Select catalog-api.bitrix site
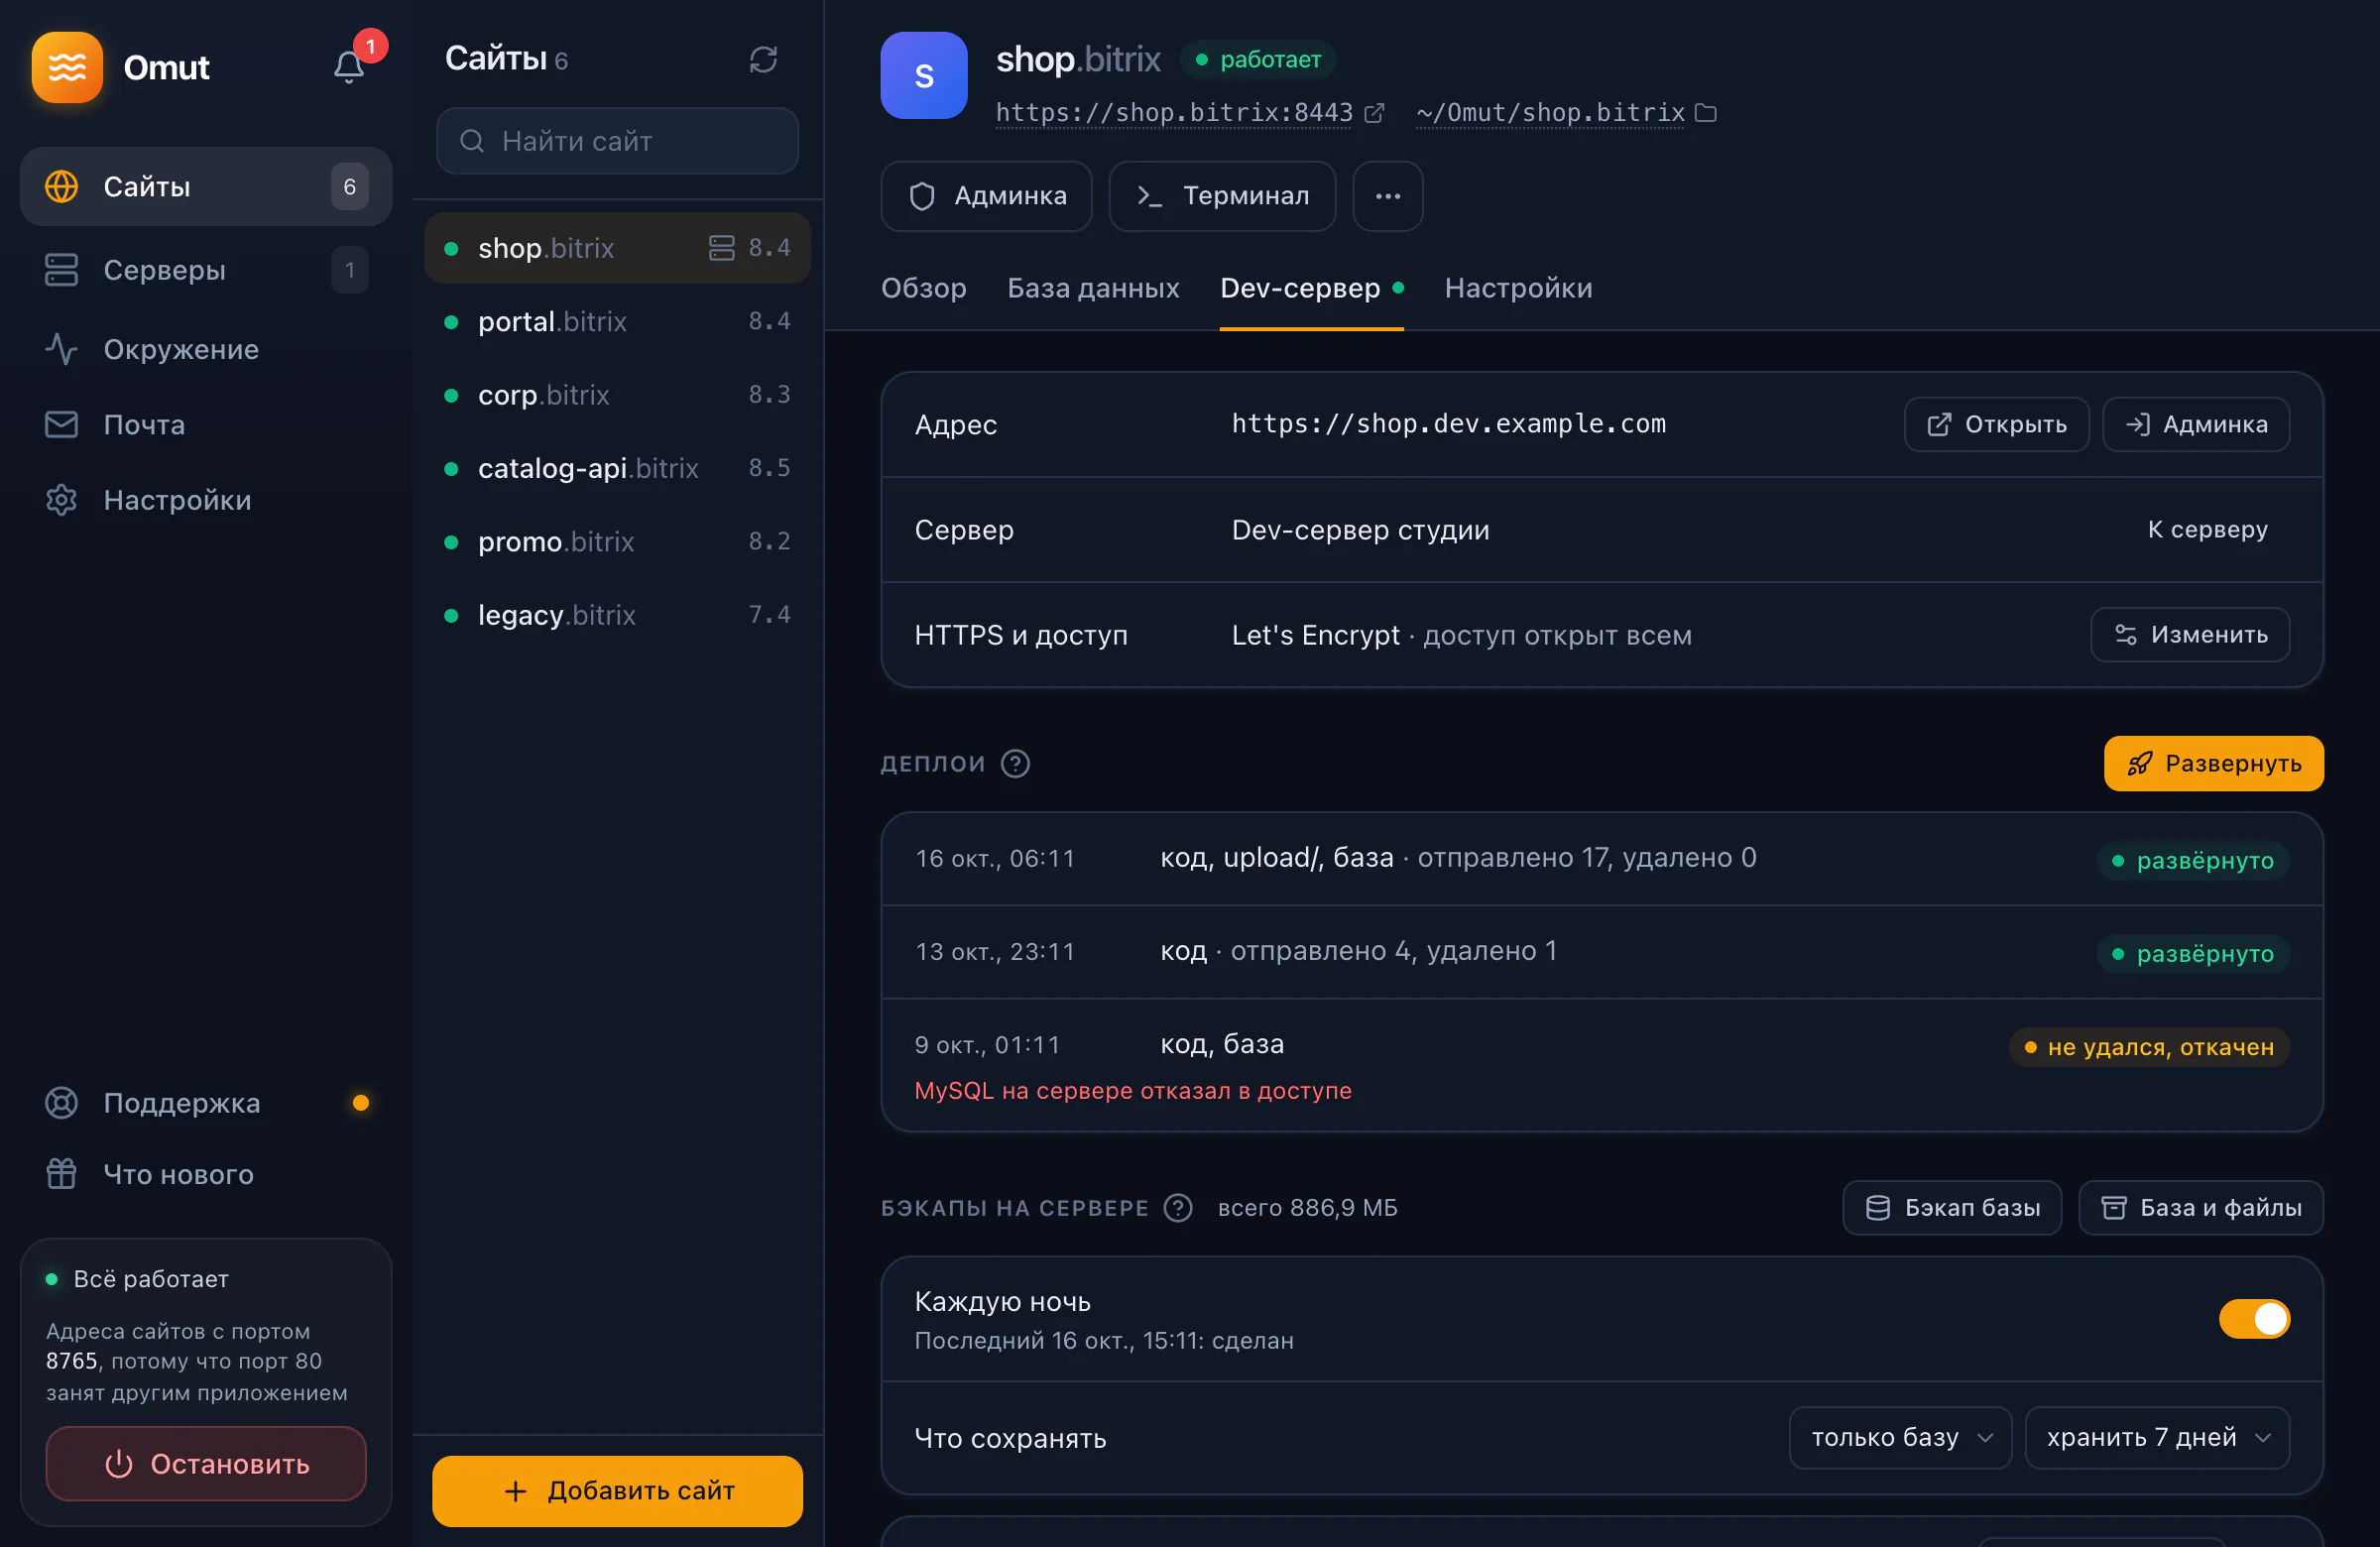This screenshot has width=2380, height=1547. tap(617, 468)
